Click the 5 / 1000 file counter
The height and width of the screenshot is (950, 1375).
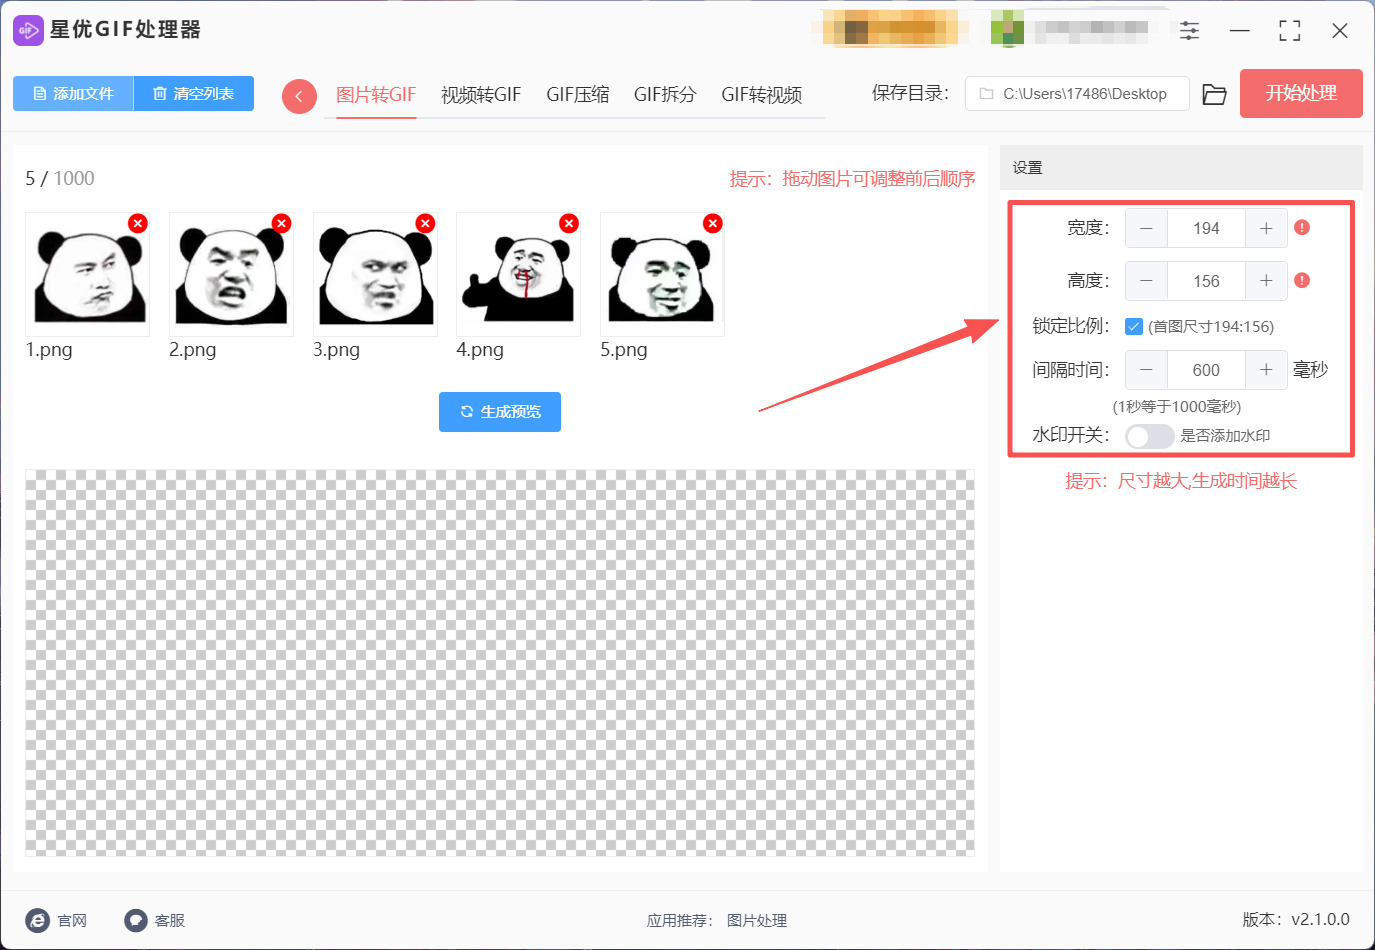click(x=60, y=178)
